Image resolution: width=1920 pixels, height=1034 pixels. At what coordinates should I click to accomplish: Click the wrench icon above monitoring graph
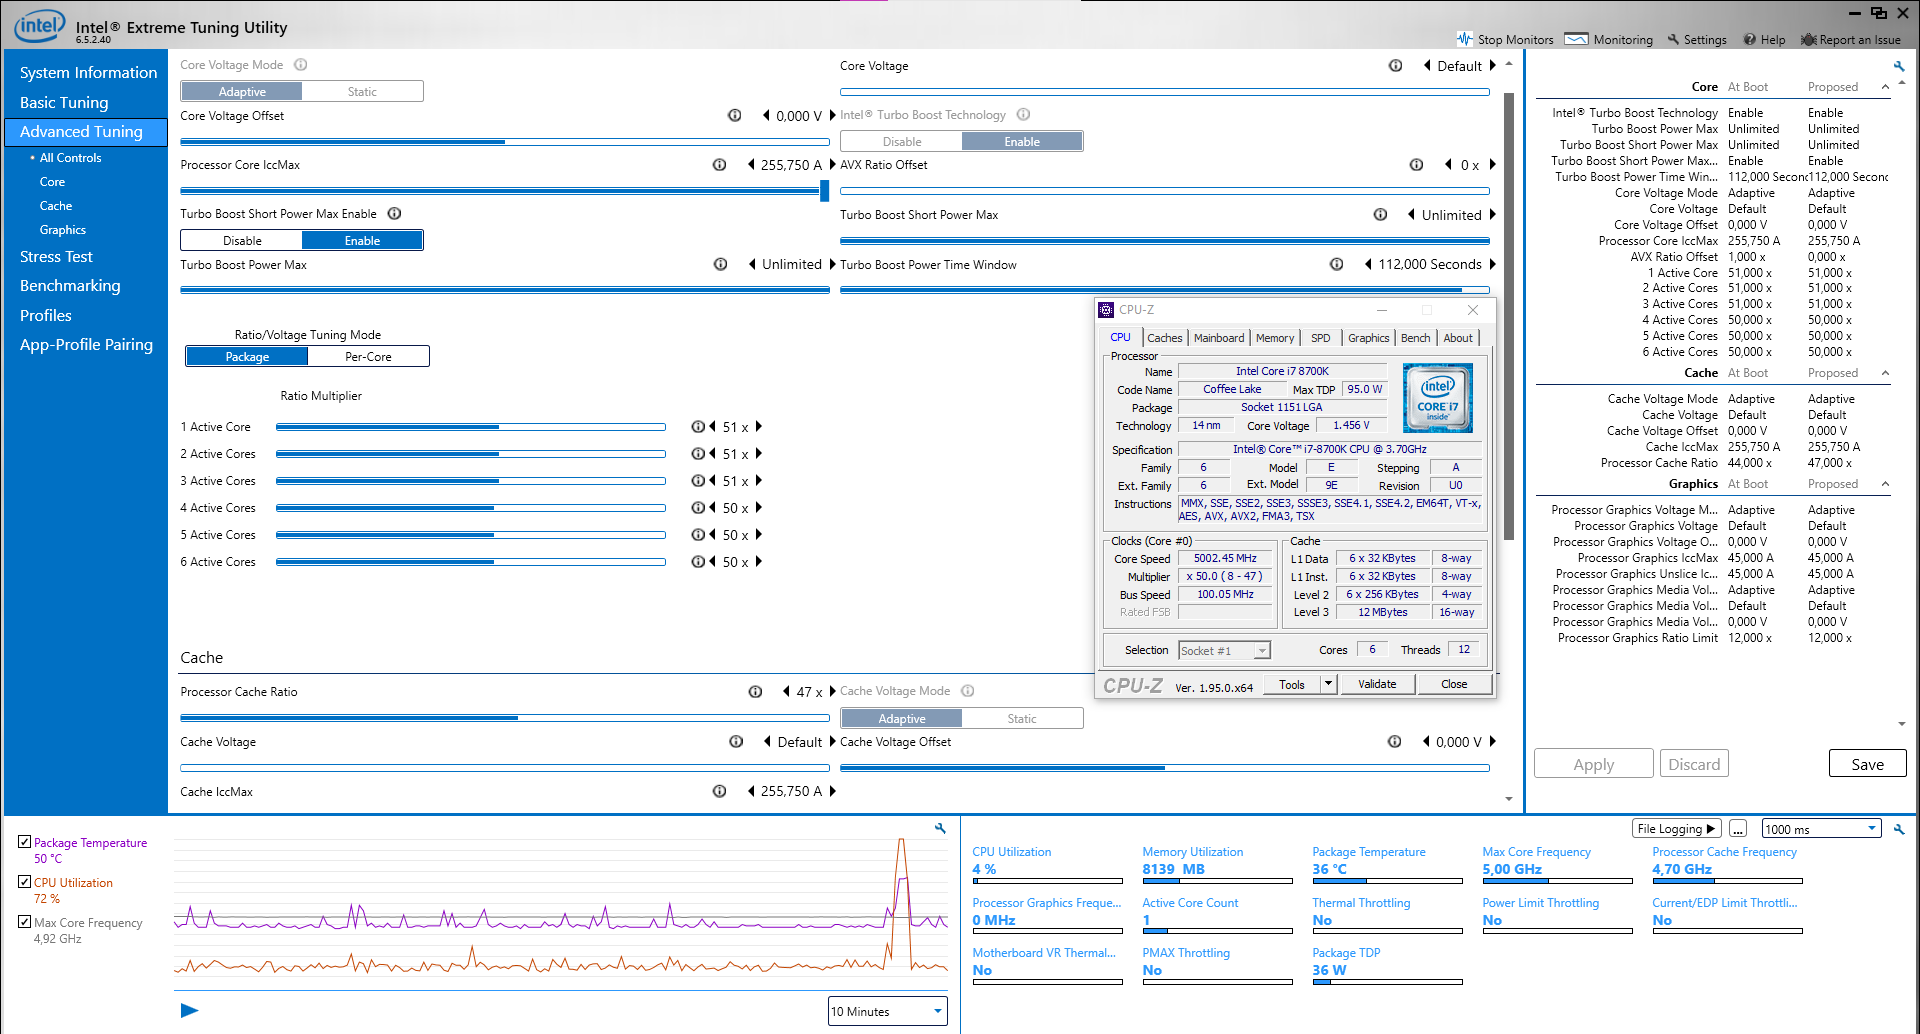click(940, 828)
